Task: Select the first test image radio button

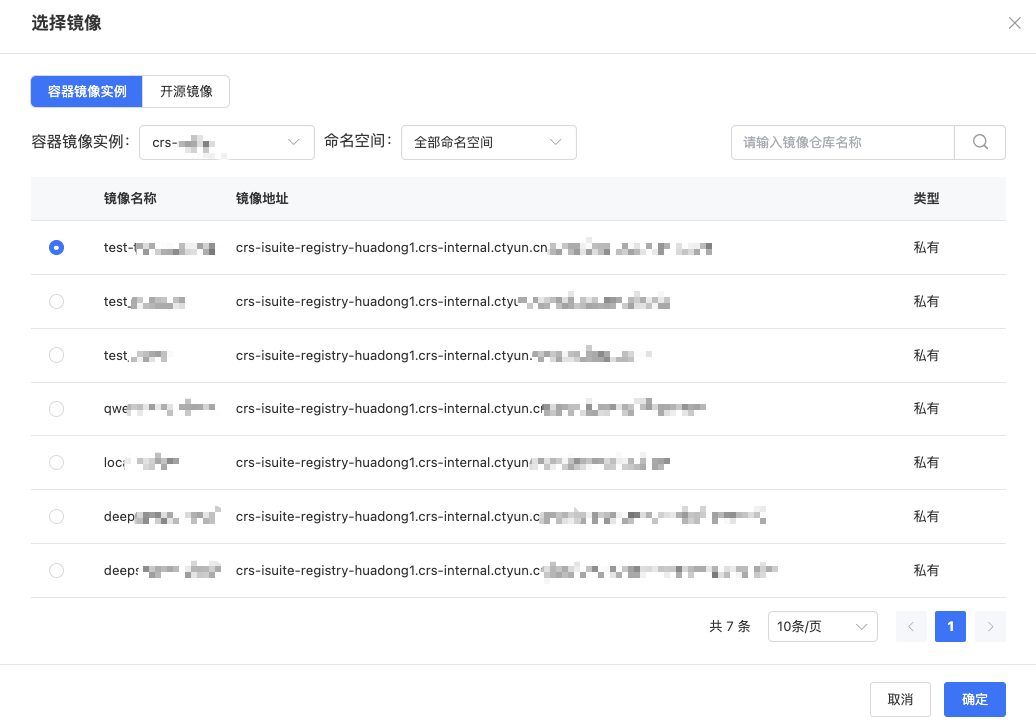Action: point(57,248)
